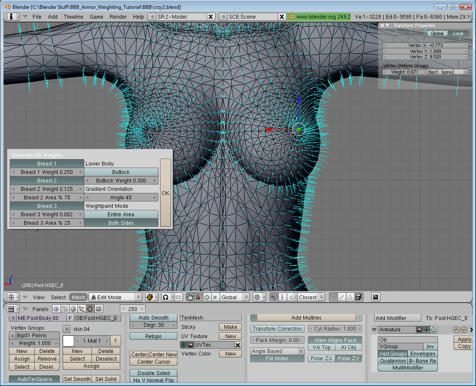Open the Edit Mode dropdown

[115, 297]
